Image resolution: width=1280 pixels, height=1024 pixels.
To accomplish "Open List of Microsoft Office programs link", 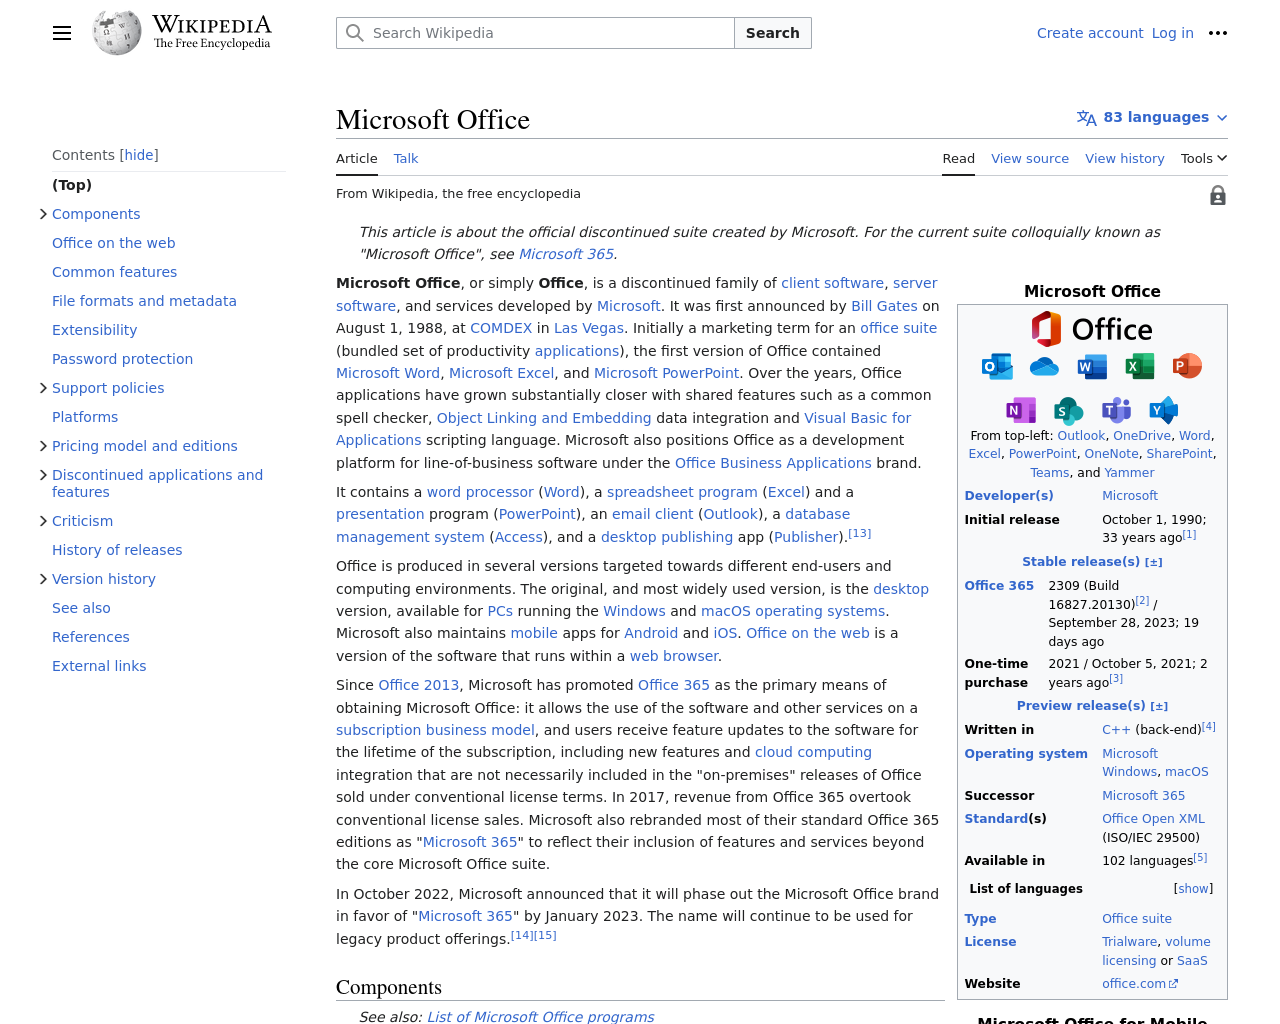I will [x=541, y=1016].
